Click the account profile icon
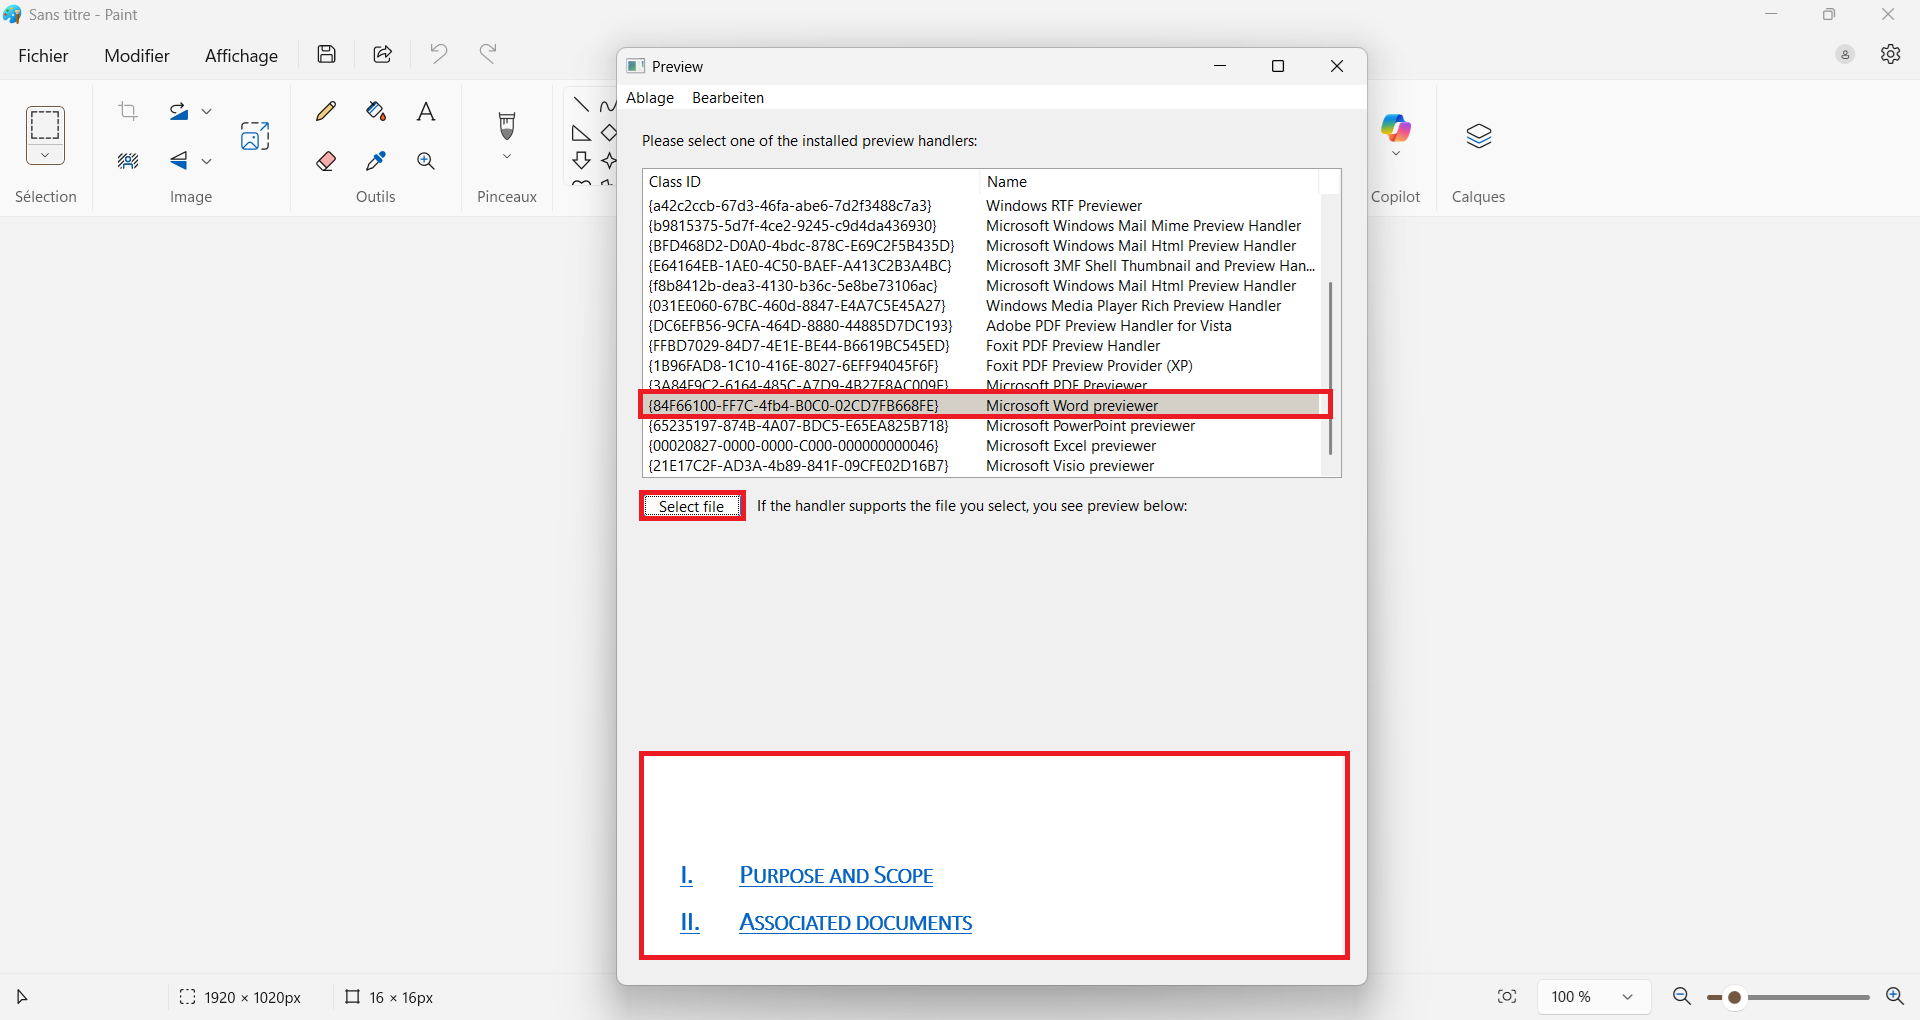Viewport: 1920px width, 1020px height. (x=1845, y=54)
